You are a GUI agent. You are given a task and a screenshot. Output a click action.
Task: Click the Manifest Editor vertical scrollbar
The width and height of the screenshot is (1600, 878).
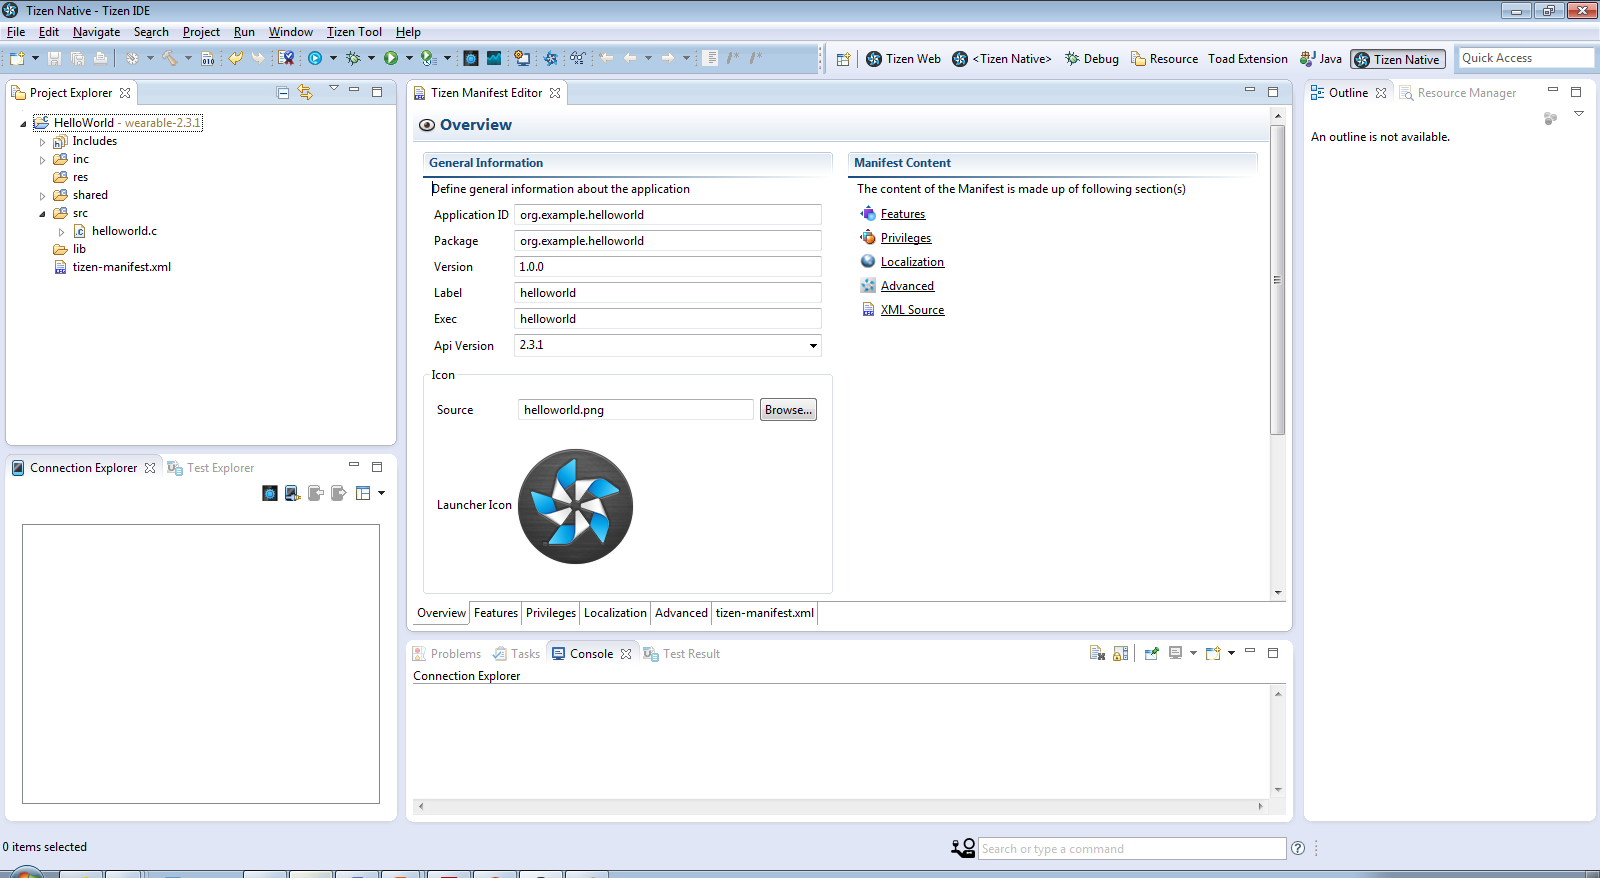coord(1277,280)
